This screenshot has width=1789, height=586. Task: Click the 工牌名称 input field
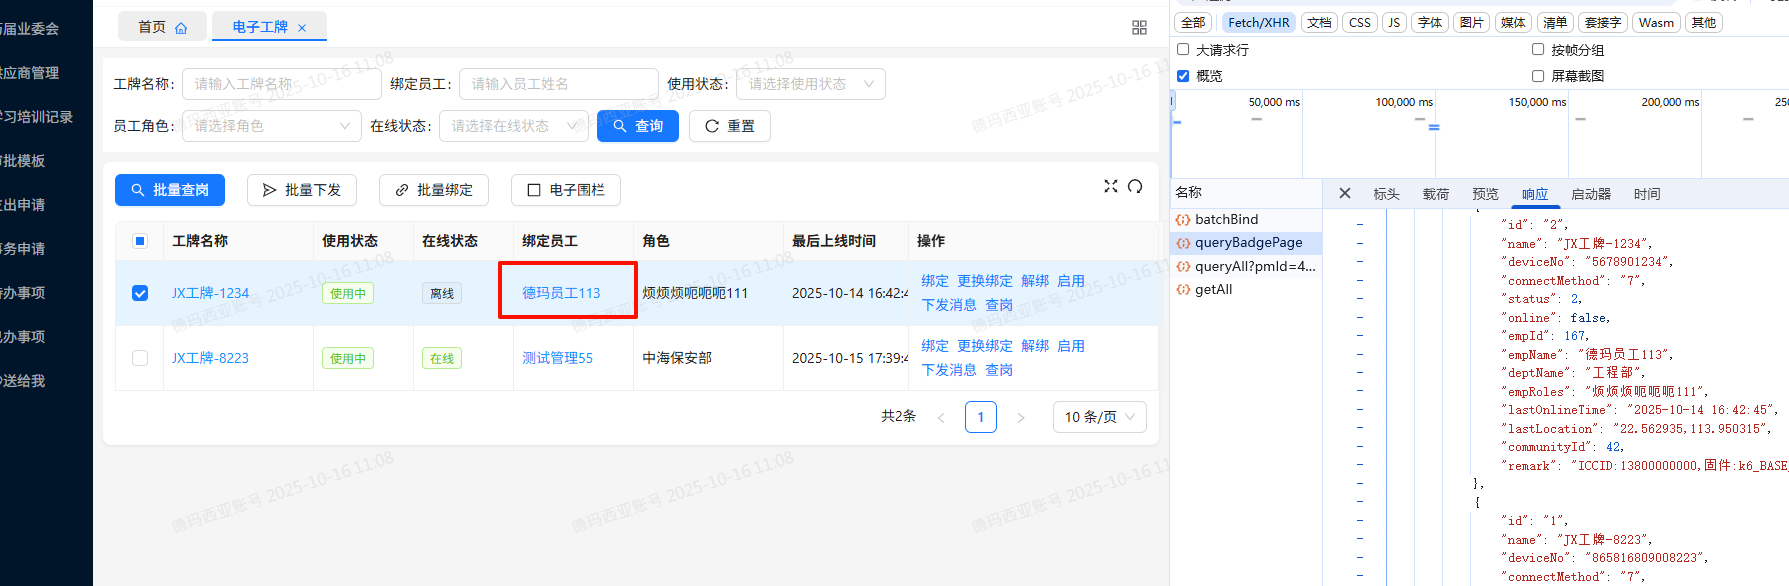pyautogui.click(x=282, y=84)
